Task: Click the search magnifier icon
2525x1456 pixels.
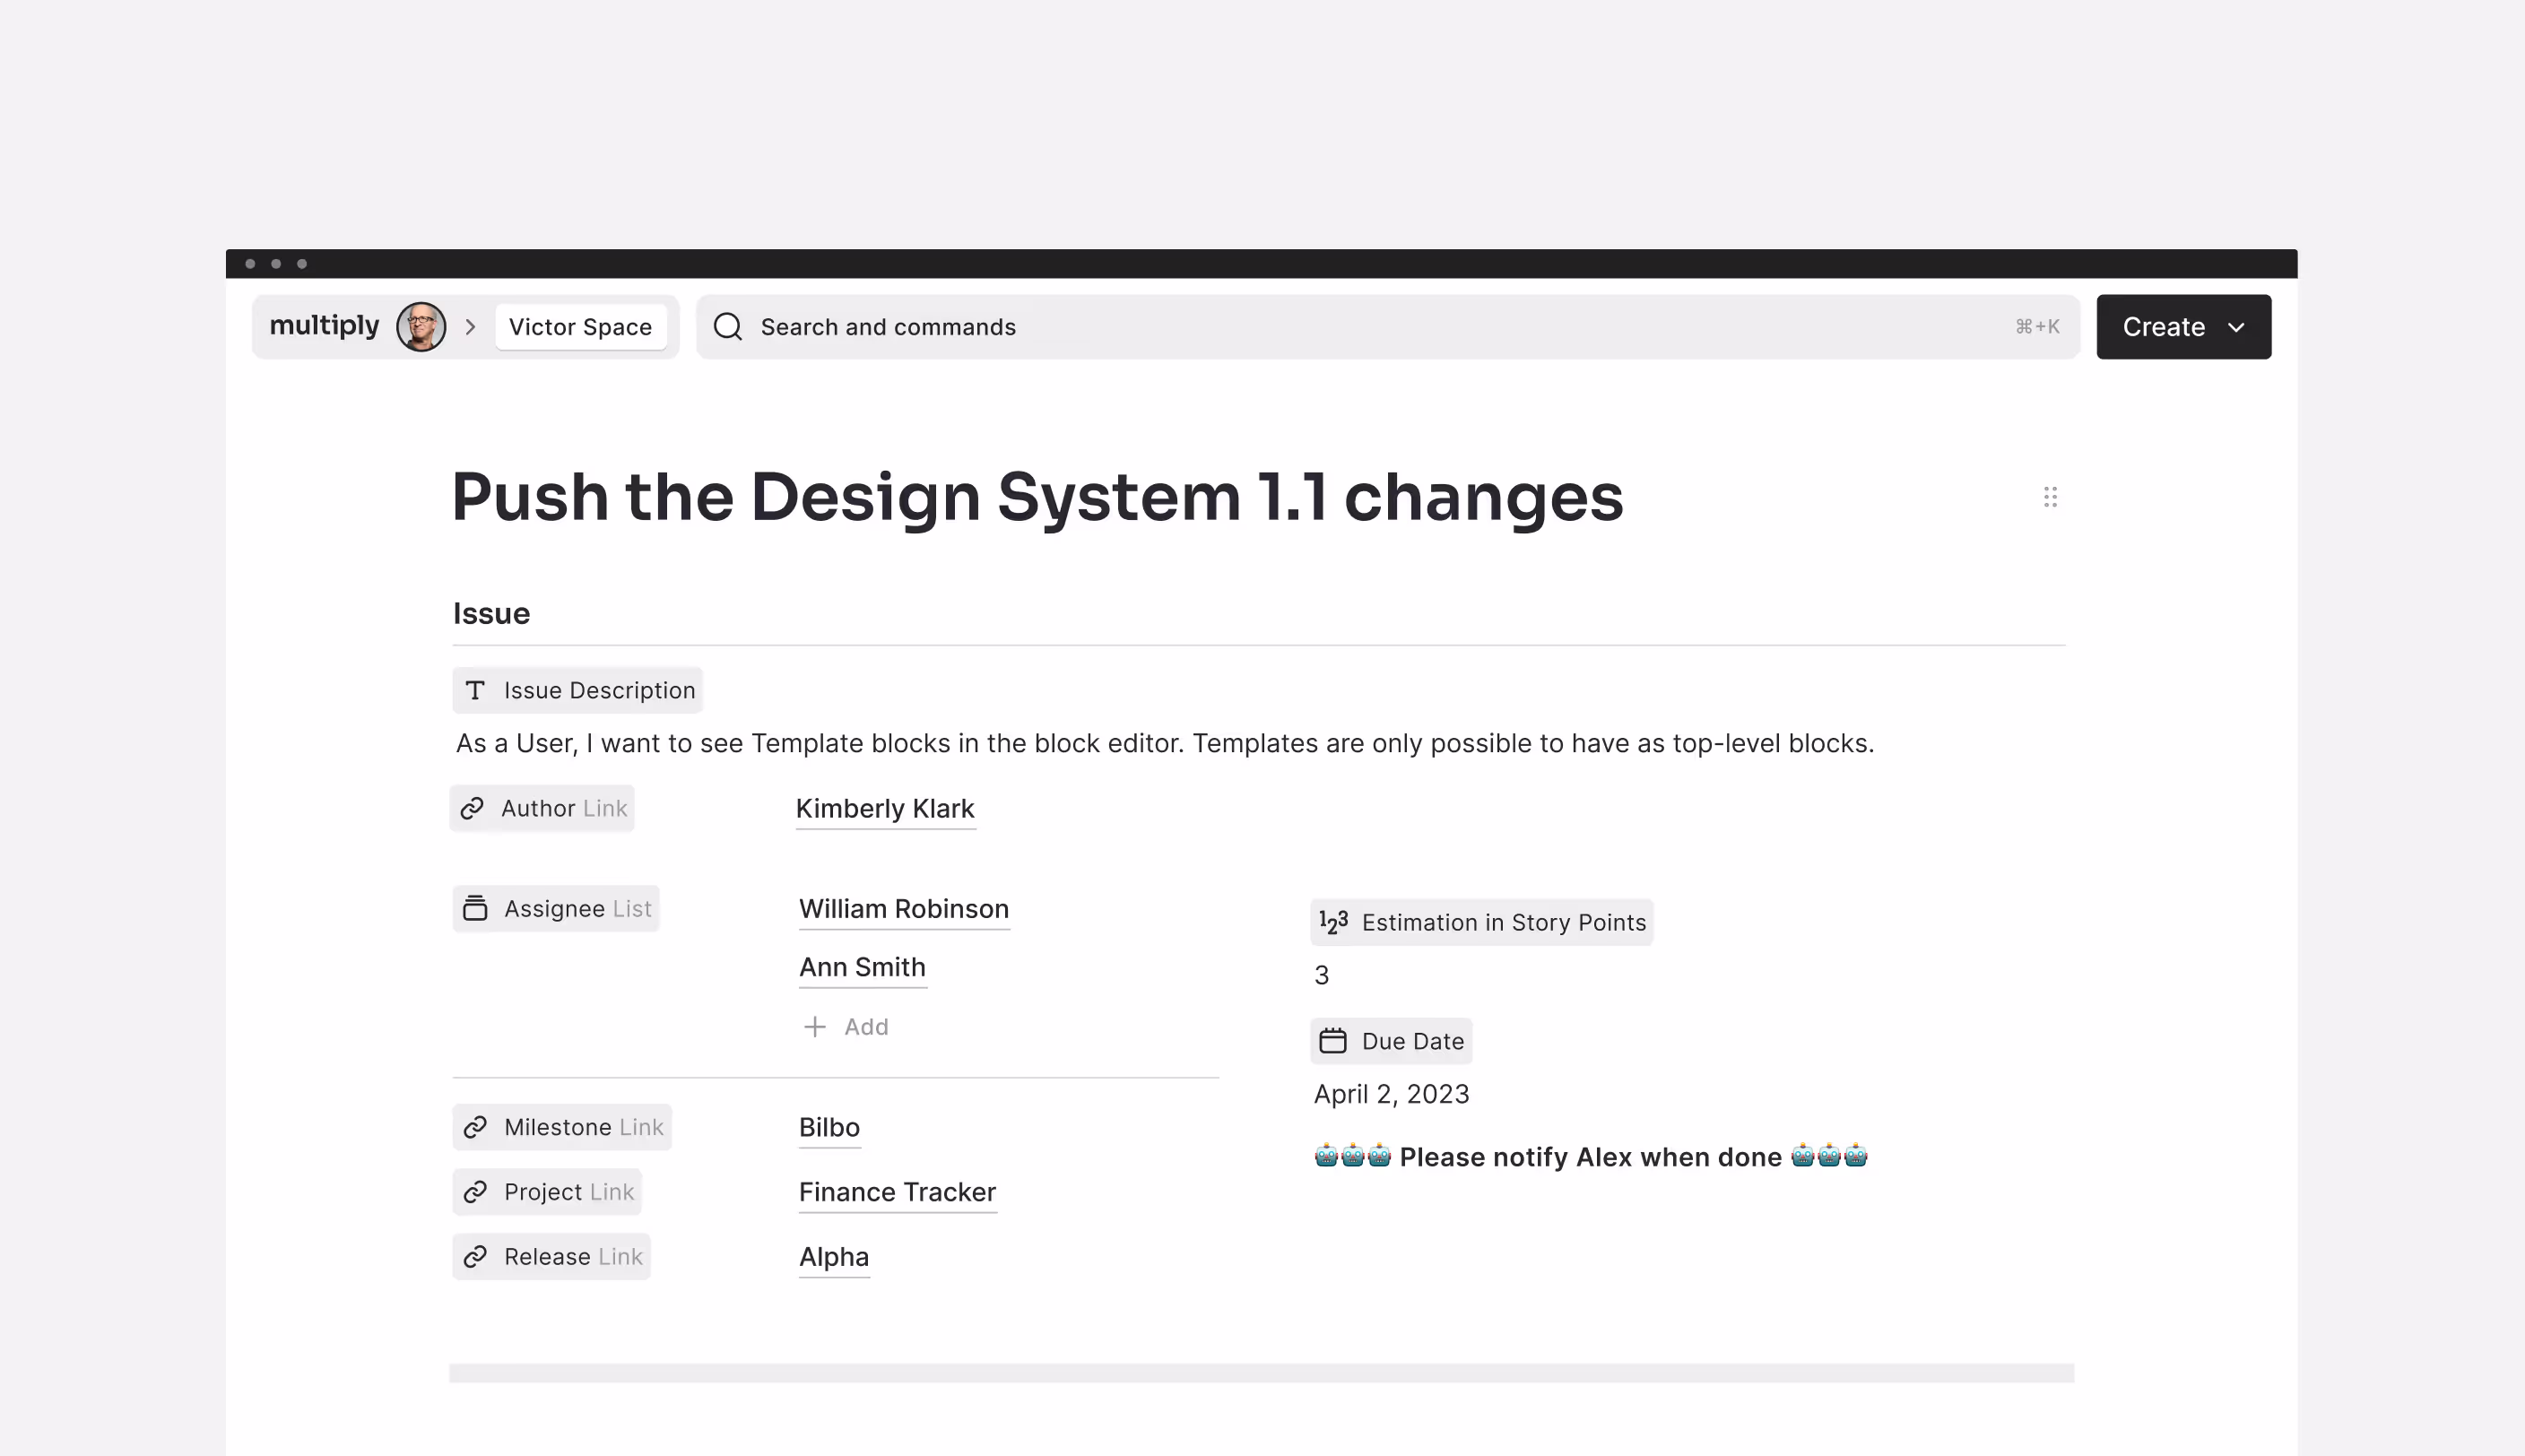Action: (x=728, y=327)
